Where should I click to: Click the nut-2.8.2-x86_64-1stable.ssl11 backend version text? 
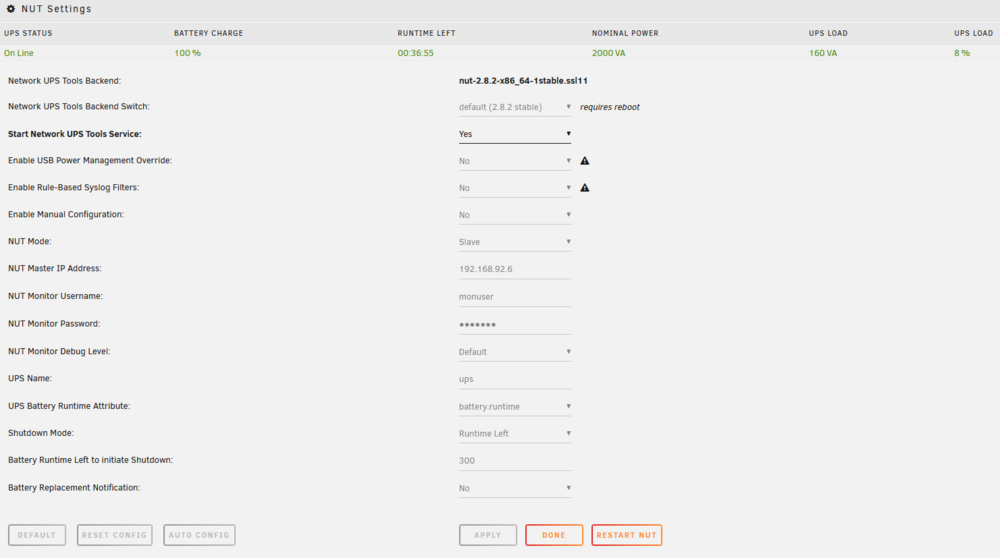523,80
